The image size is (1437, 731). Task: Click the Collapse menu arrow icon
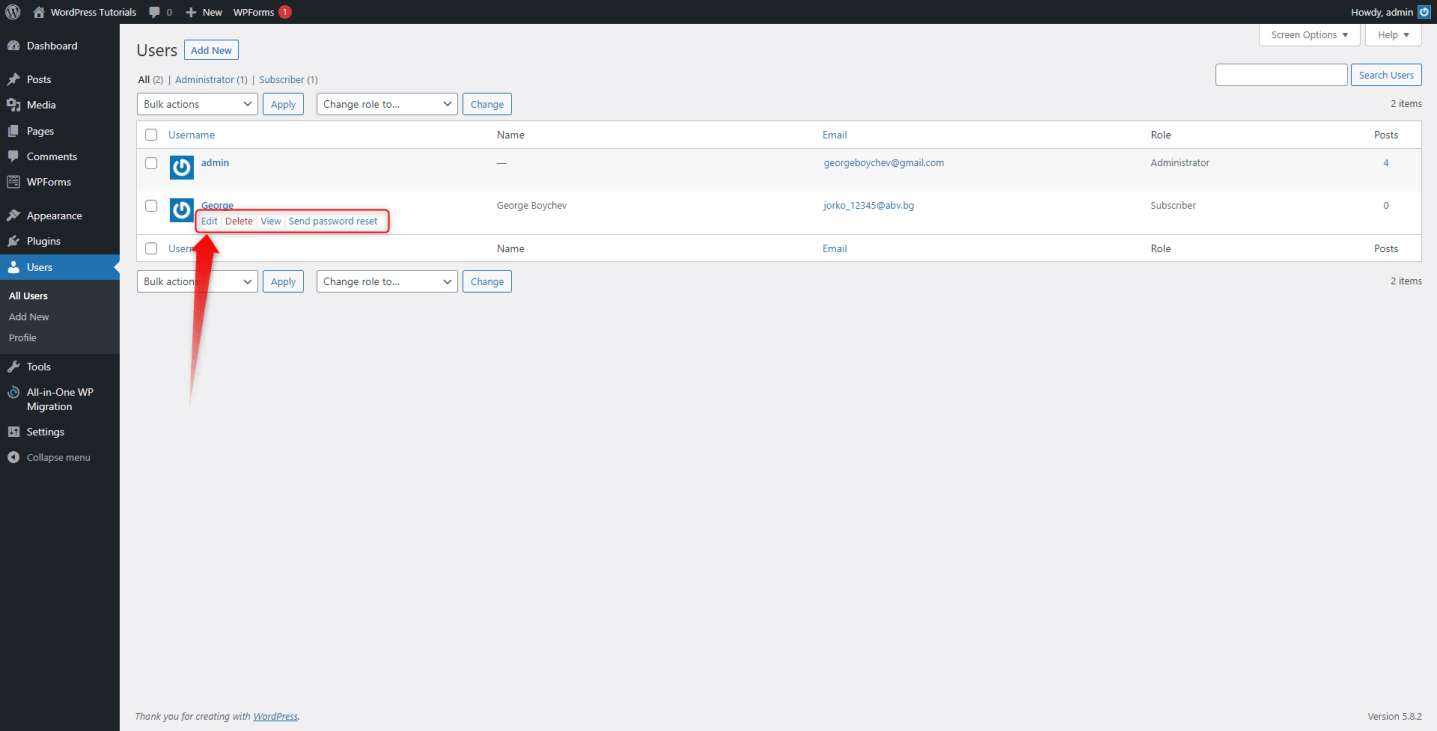(13, 457)
